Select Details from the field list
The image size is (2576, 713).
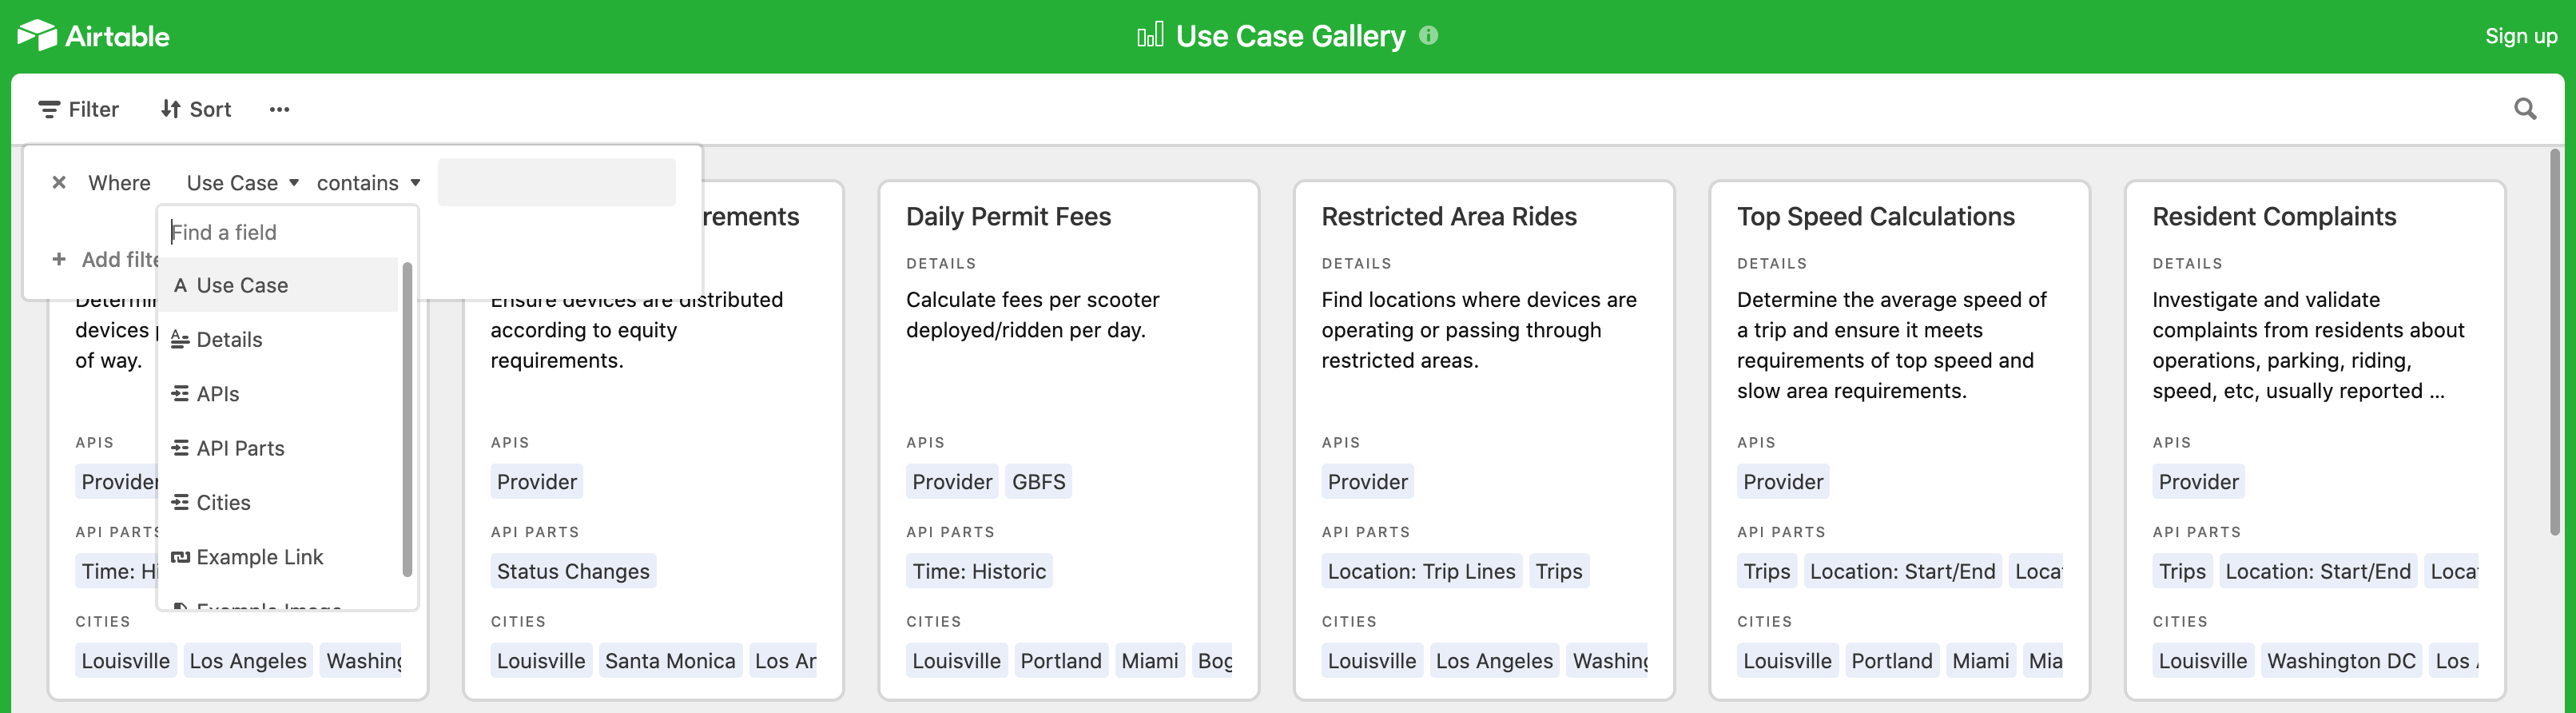(230, 339)
